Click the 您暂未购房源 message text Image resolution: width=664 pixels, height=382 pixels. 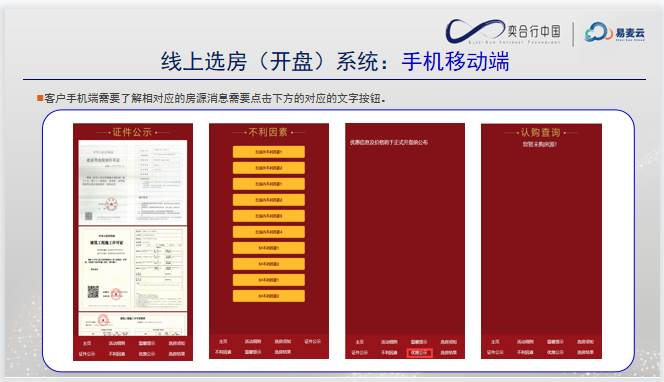540,144
